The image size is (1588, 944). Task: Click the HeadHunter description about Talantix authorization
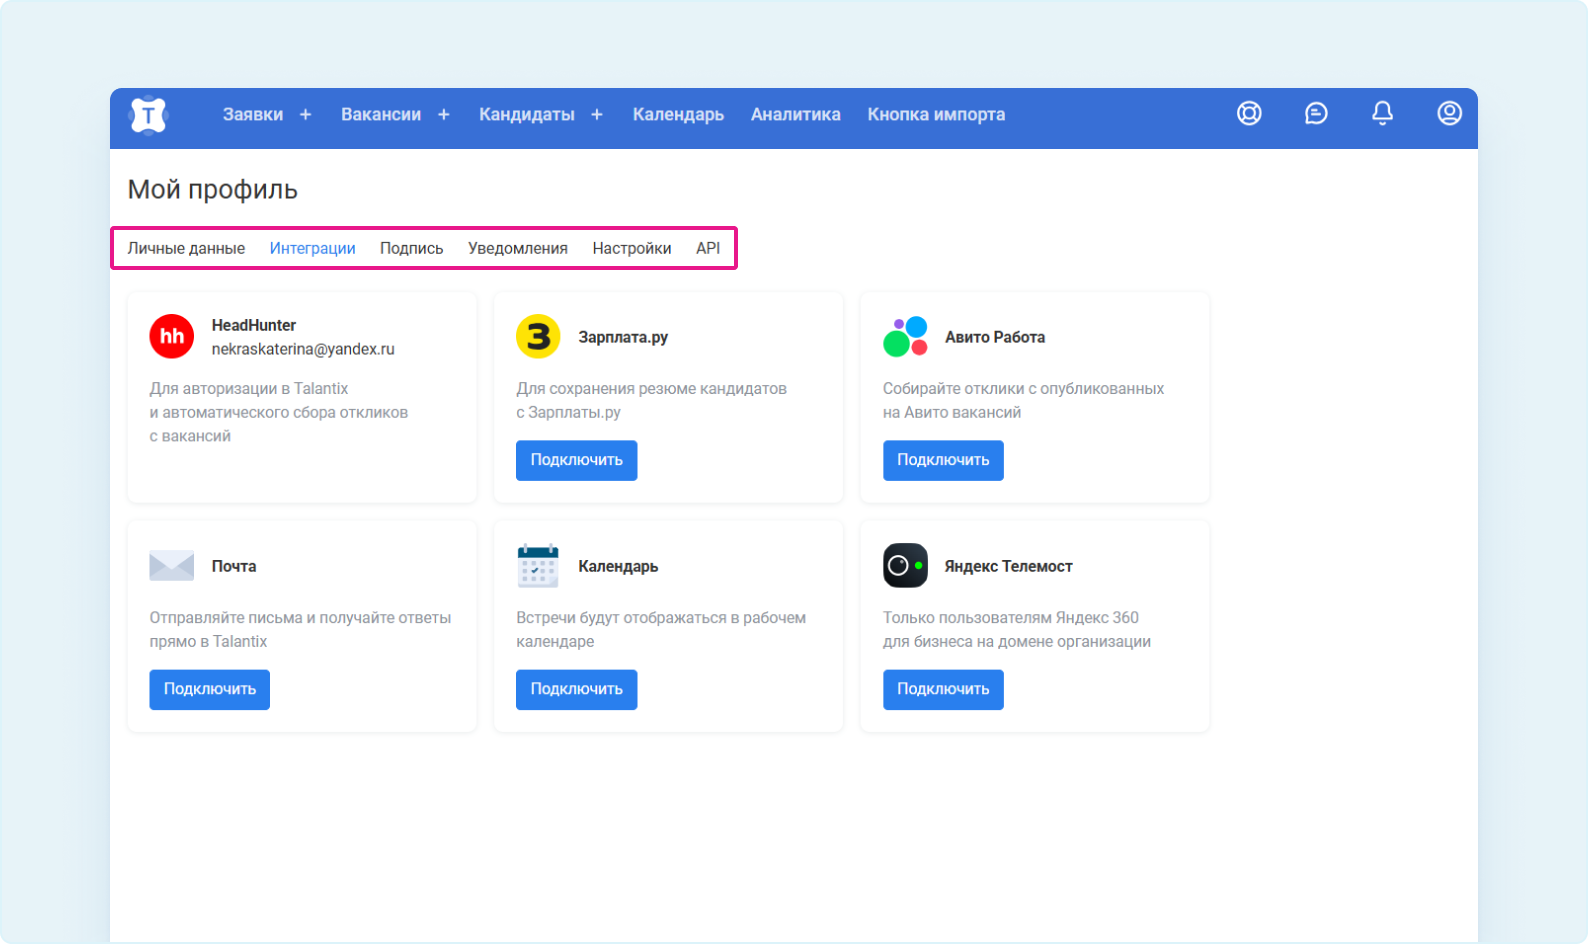pyautogui.click(x=279, y=412)
